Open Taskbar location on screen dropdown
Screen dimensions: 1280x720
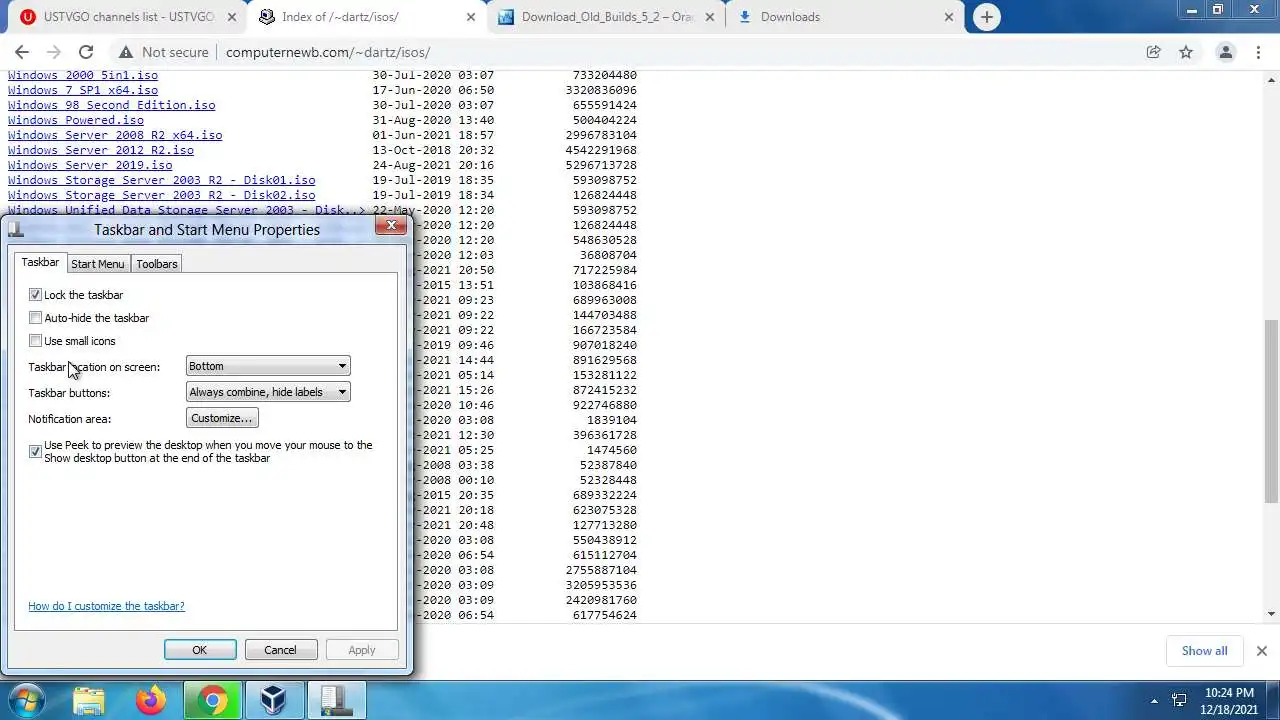point(268,366)
